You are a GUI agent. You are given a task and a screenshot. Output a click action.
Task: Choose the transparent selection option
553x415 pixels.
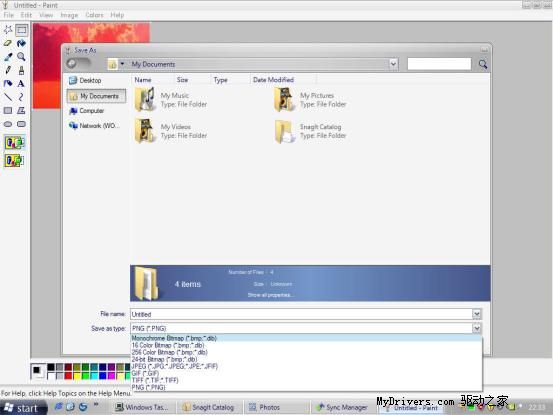tap(14, 161)
